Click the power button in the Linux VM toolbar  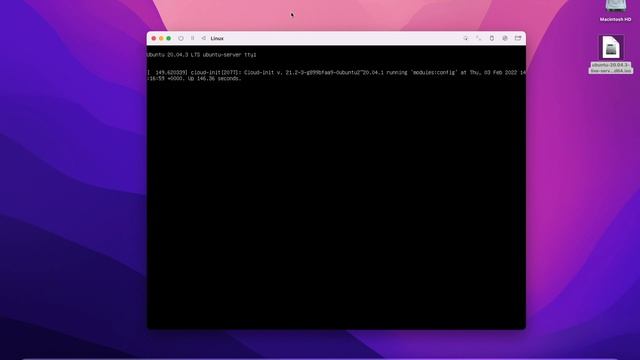tap(181, 38)
